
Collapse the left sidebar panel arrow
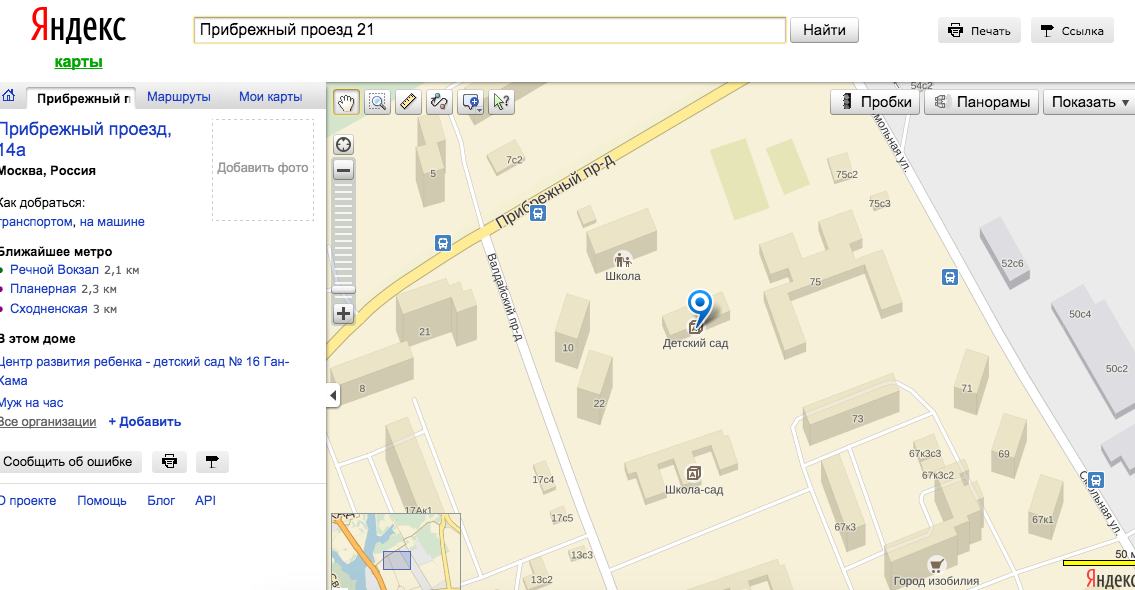[x=333, y=395]
